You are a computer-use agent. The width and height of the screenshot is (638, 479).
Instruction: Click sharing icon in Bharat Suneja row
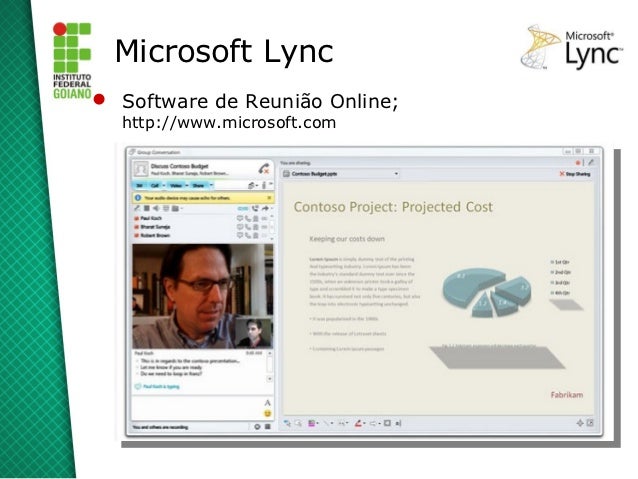(256, 227)
